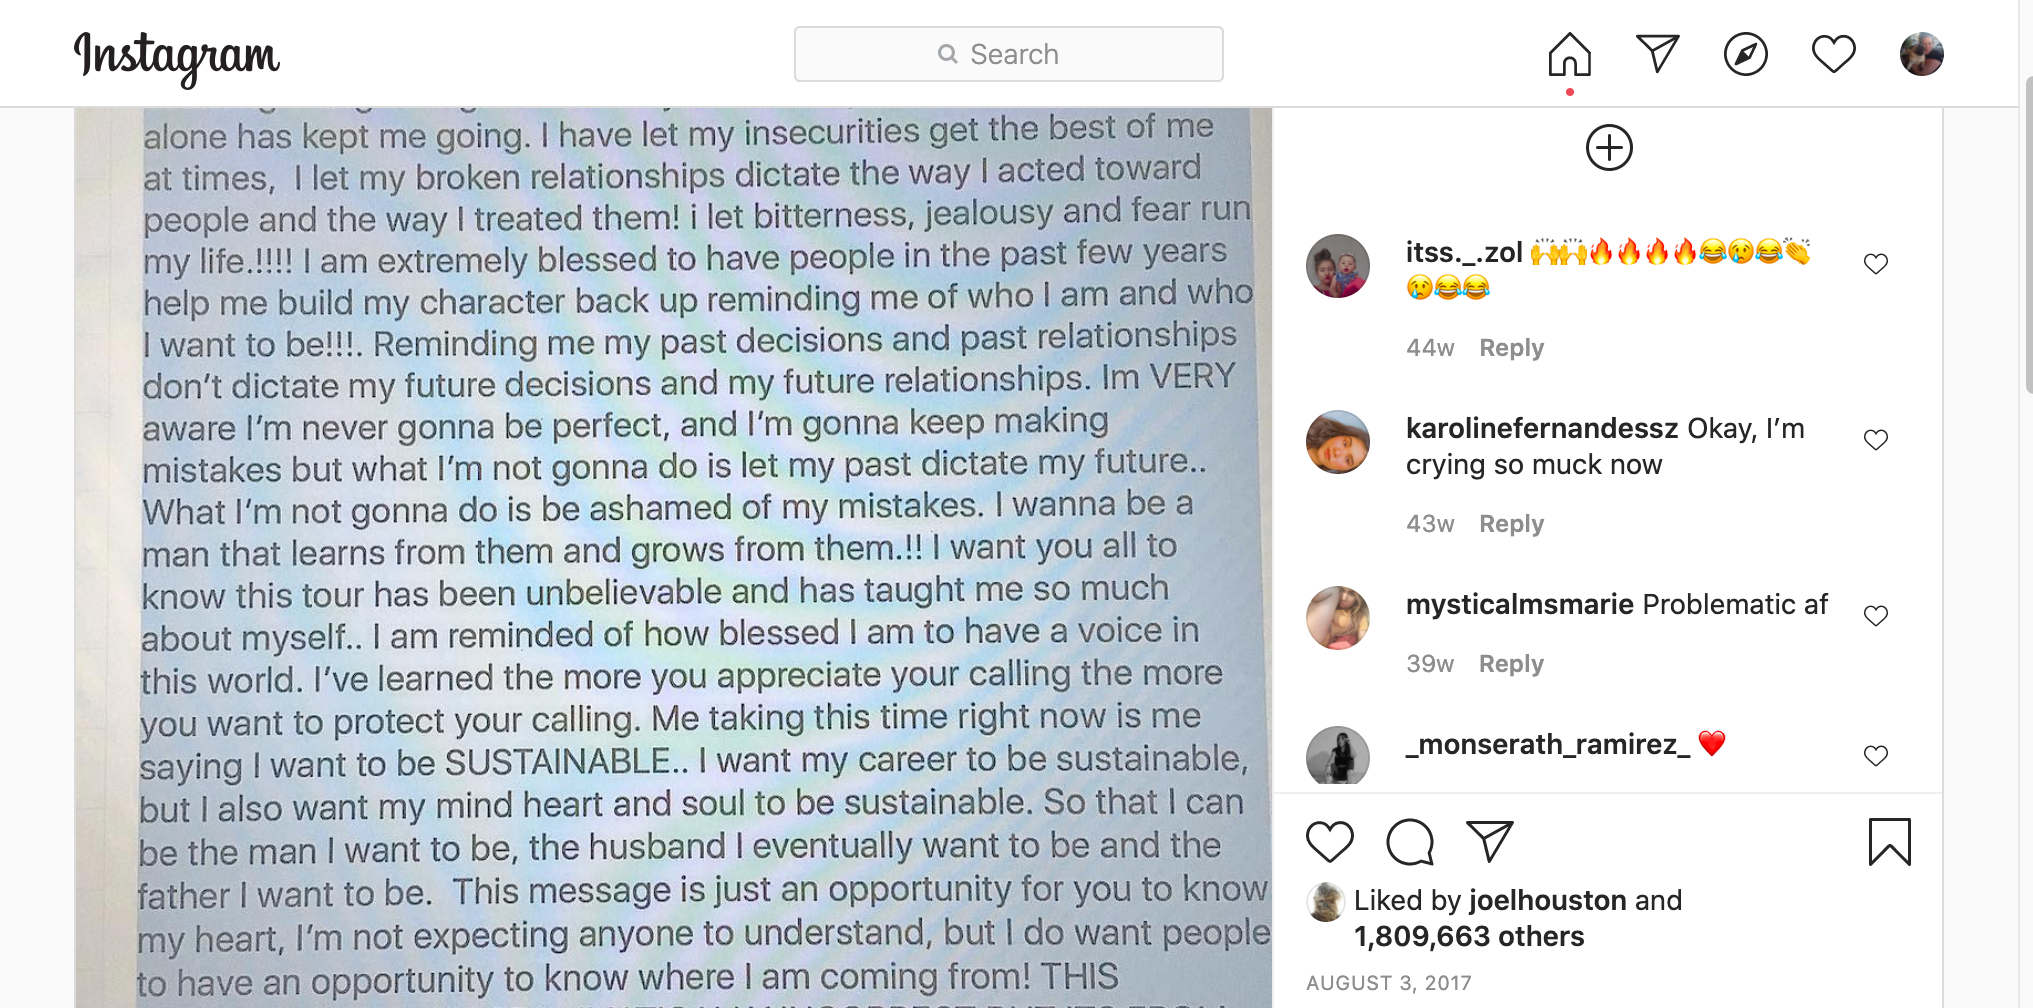The height and width of the screenshot is (1008, 2033).
Task: Click the Instagram logo
Action: point(177,56)
